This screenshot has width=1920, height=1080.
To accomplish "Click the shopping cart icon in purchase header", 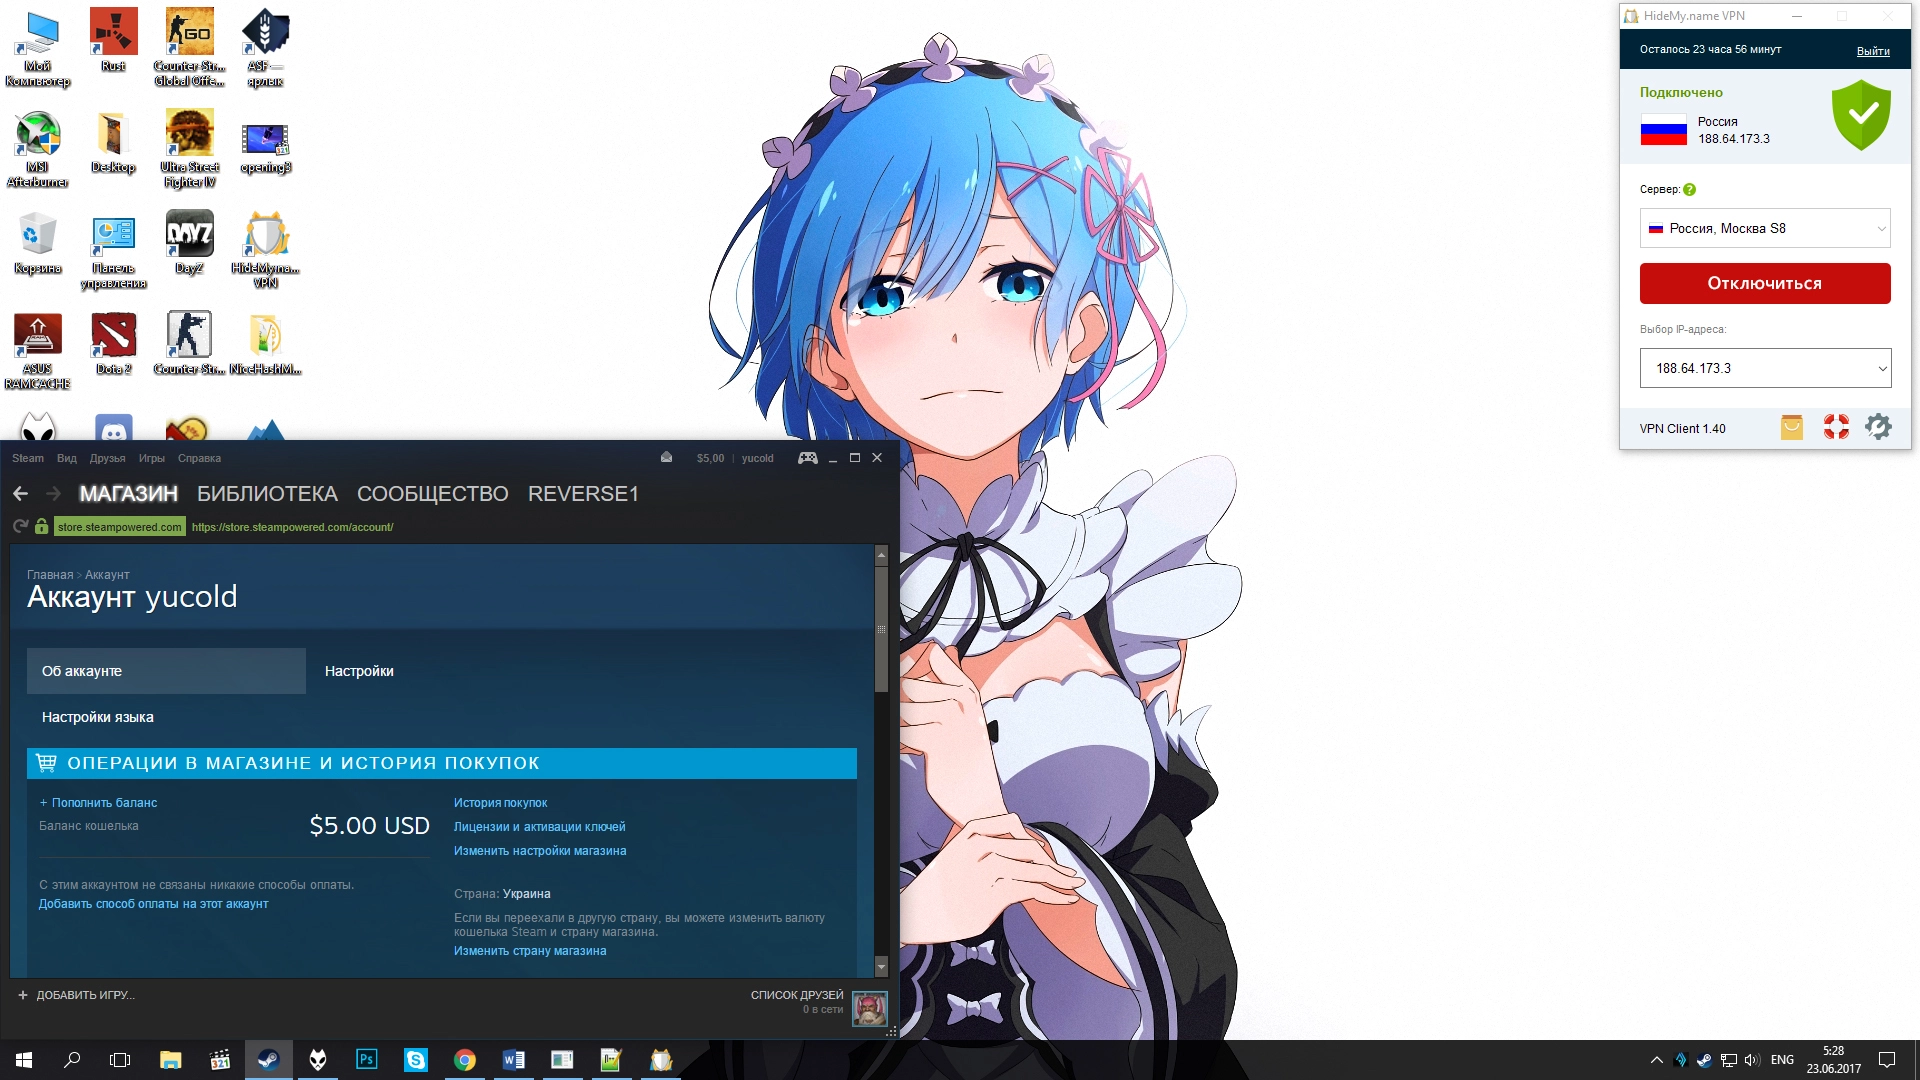I will [46, 763].
